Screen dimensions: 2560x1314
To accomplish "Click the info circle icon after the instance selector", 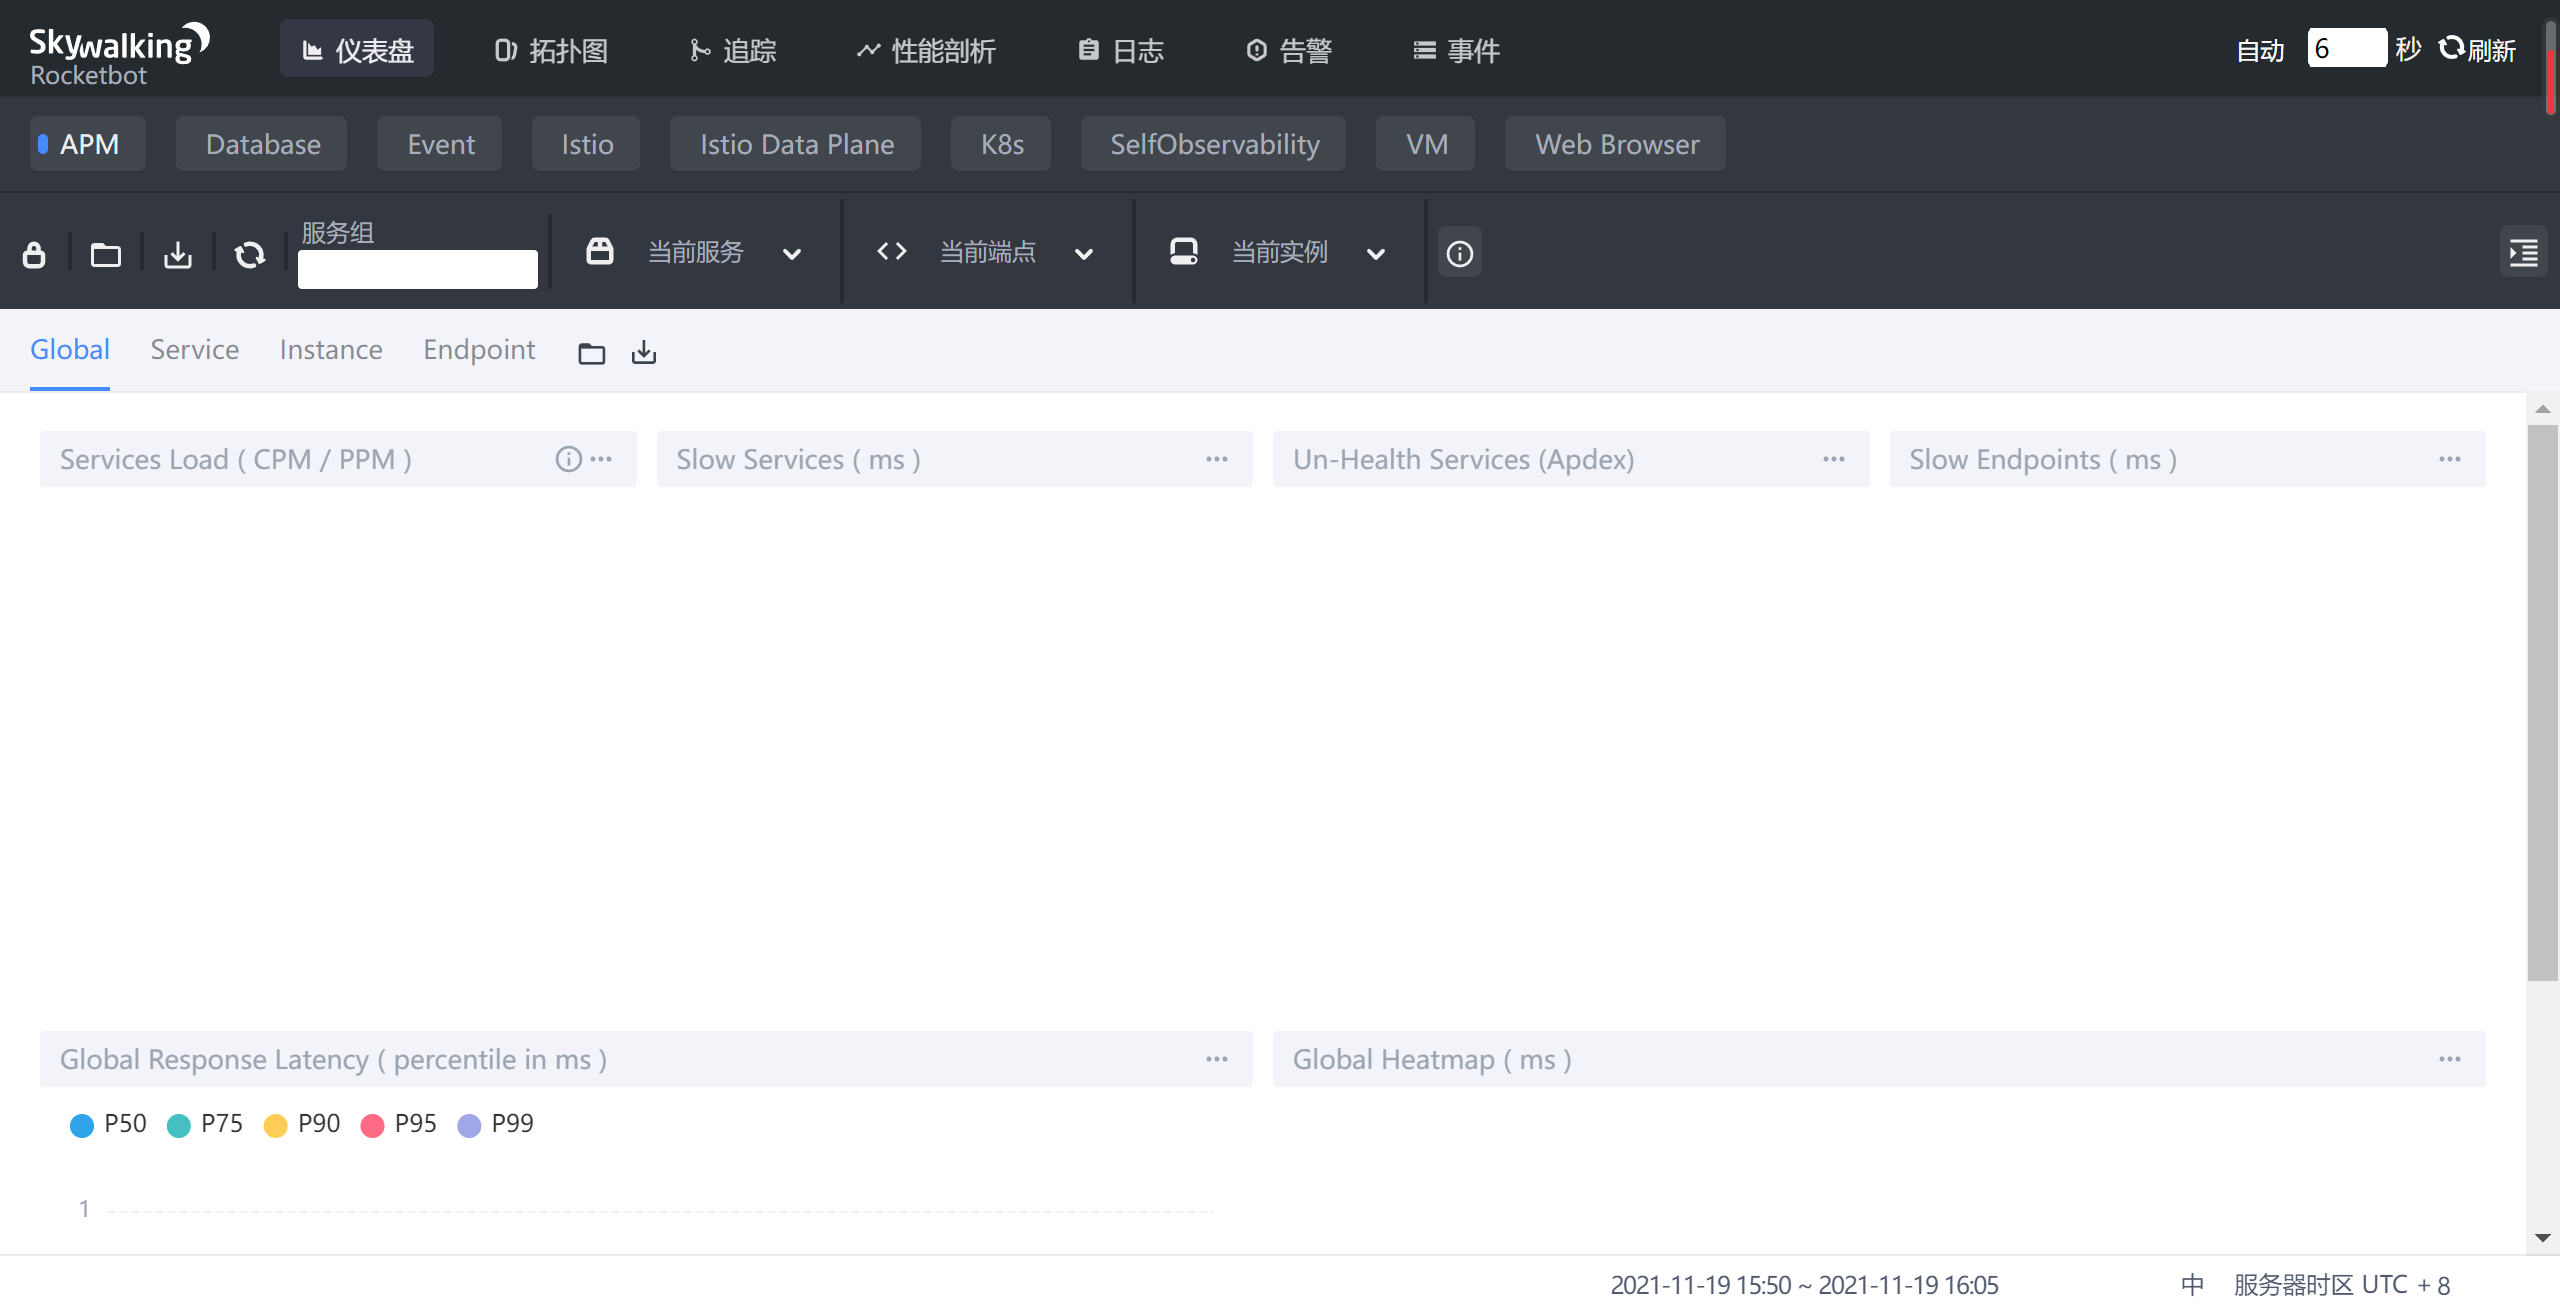I will click(x=1459, y=252).
